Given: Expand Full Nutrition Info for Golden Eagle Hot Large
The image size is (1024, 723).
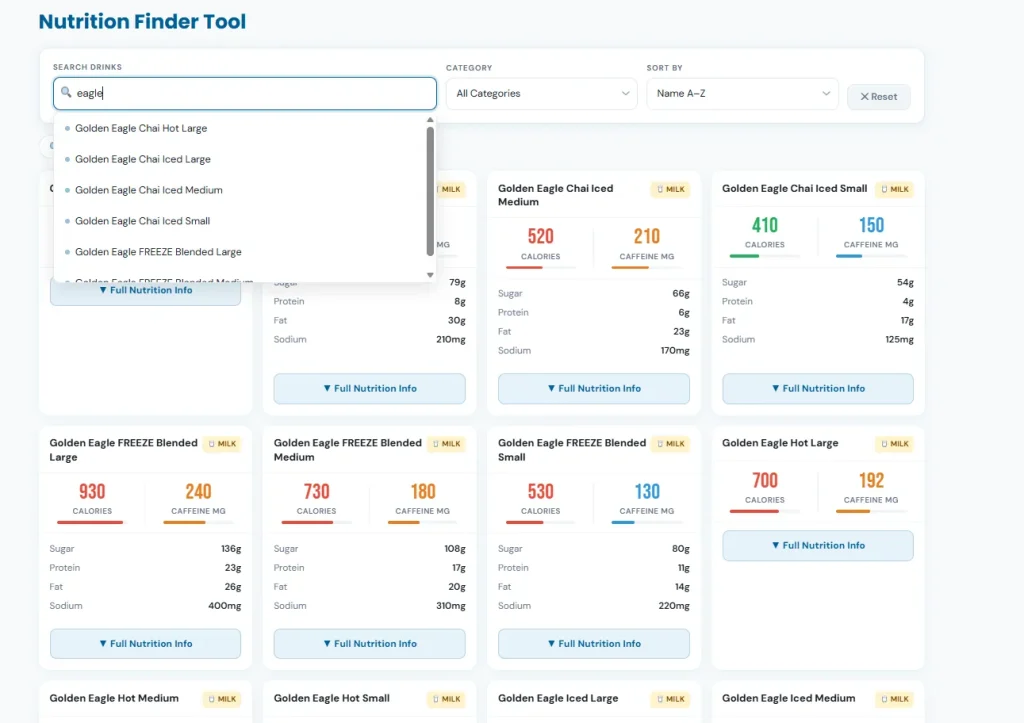Looking at the screenshot, I should [x=817, y=546].
